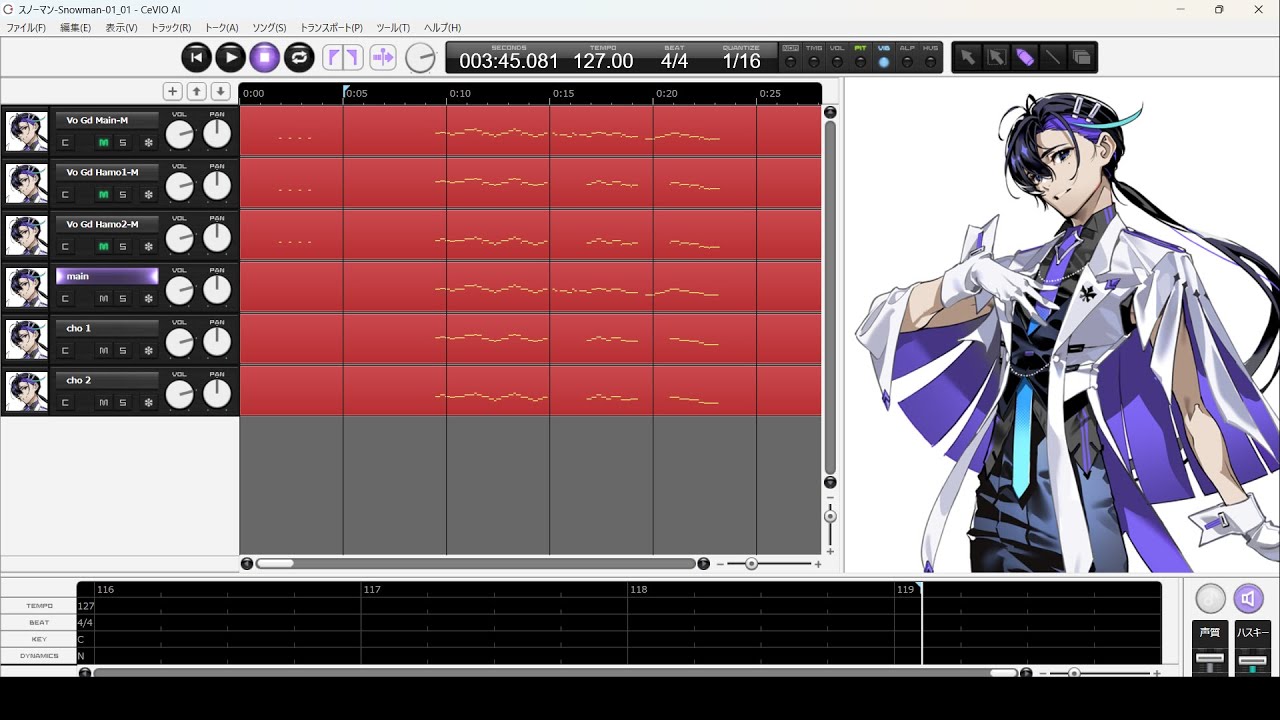
Task: Enable the HUS parameter button
Action: coord(931,57)
